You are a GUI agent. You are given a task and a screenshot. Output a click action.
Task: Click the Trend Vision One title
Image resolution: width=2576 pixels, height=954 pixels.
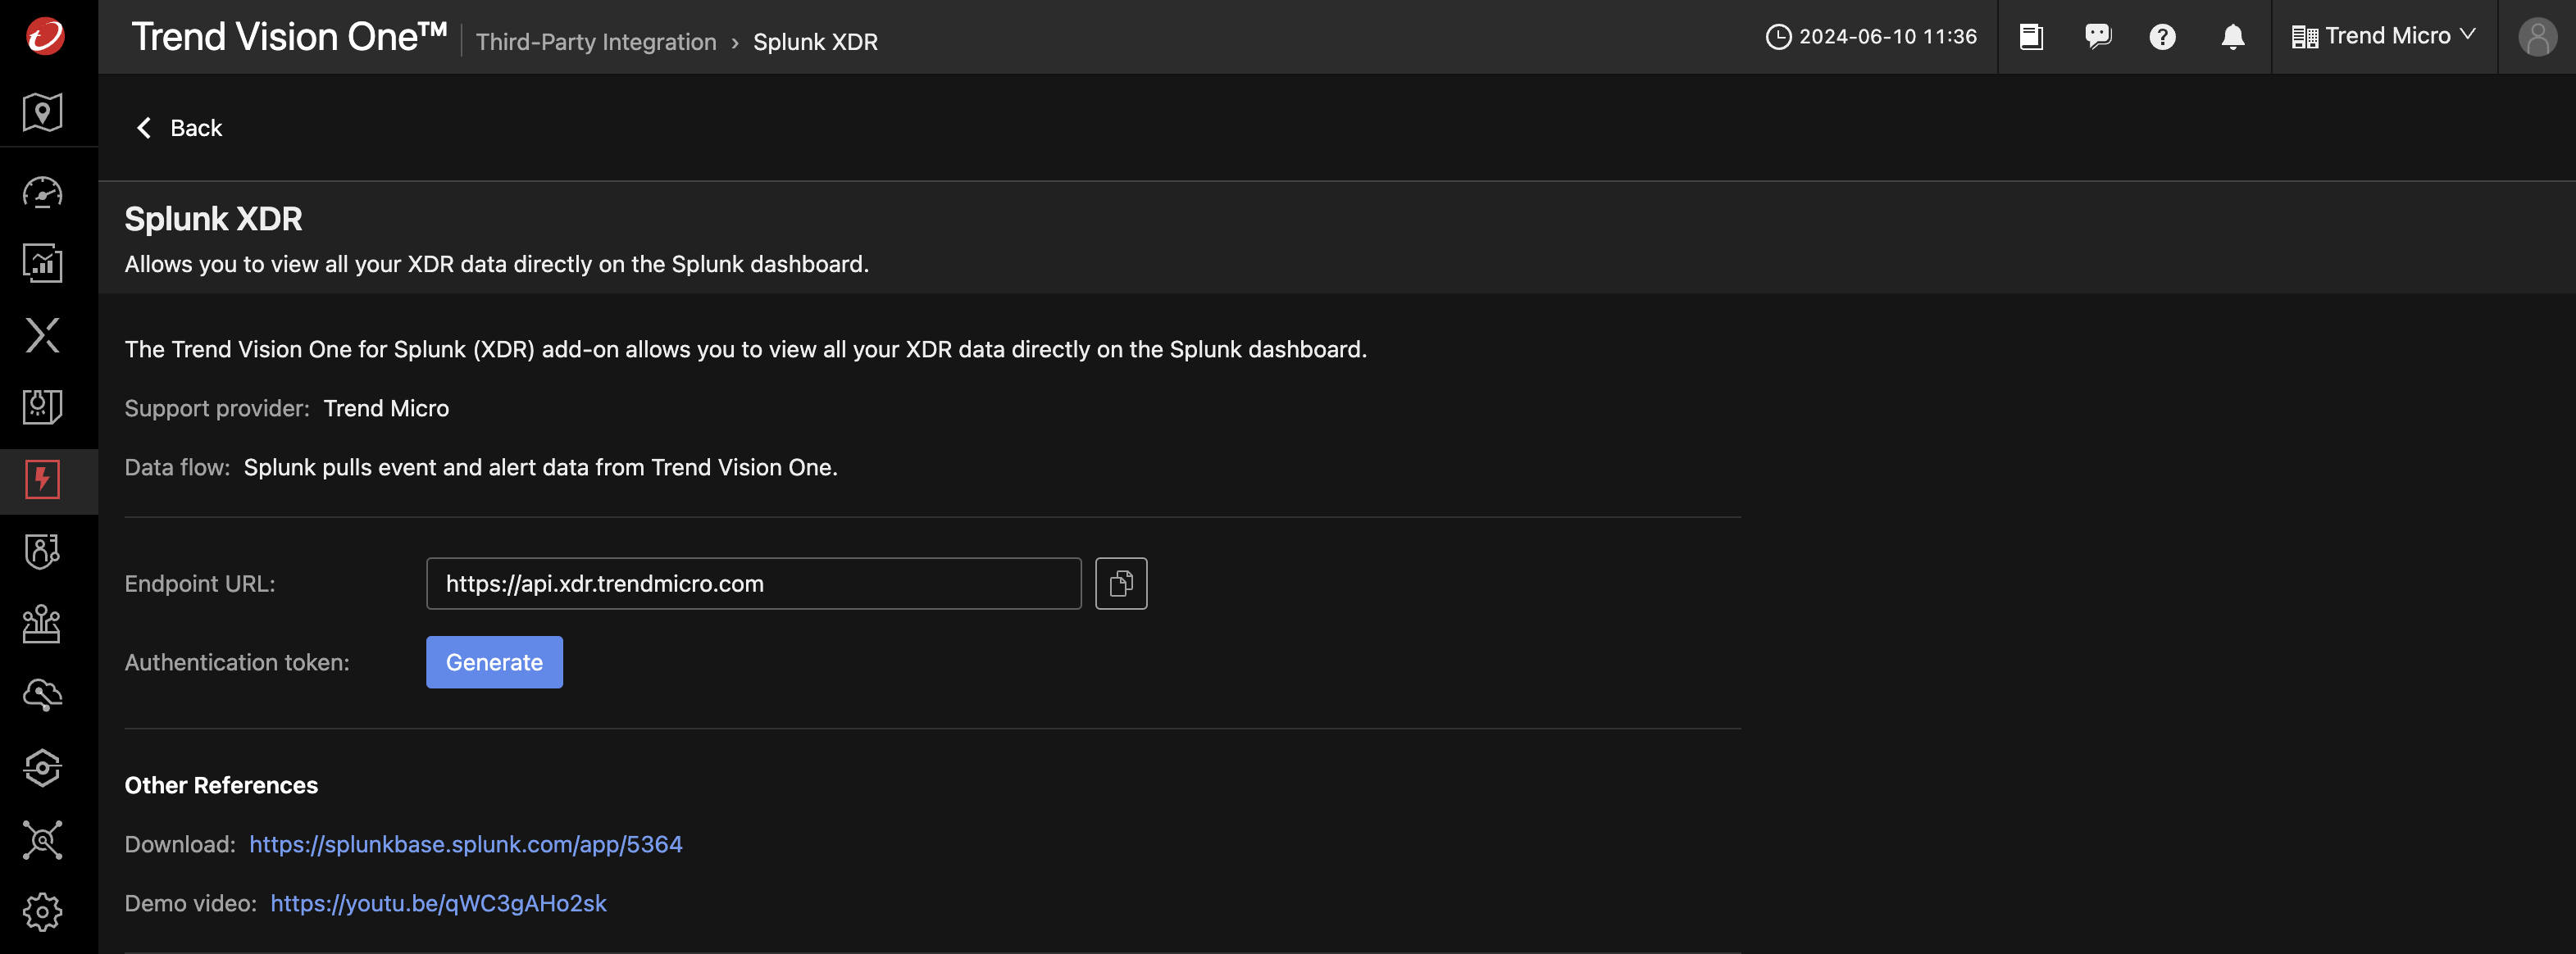[289, 37]
